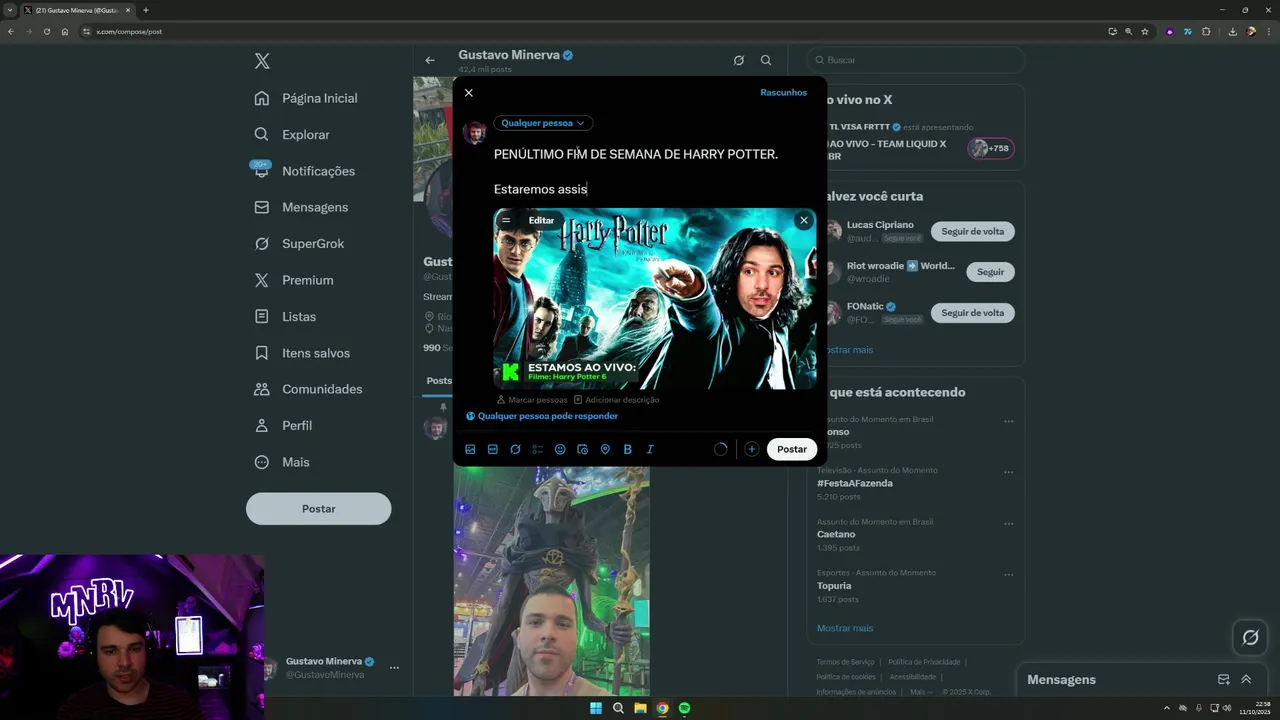Image resolution: width=1280 pixels, height=720 pixels.
Task: Open more options for the Topuria trend
Action: [x=1008, y=574]
